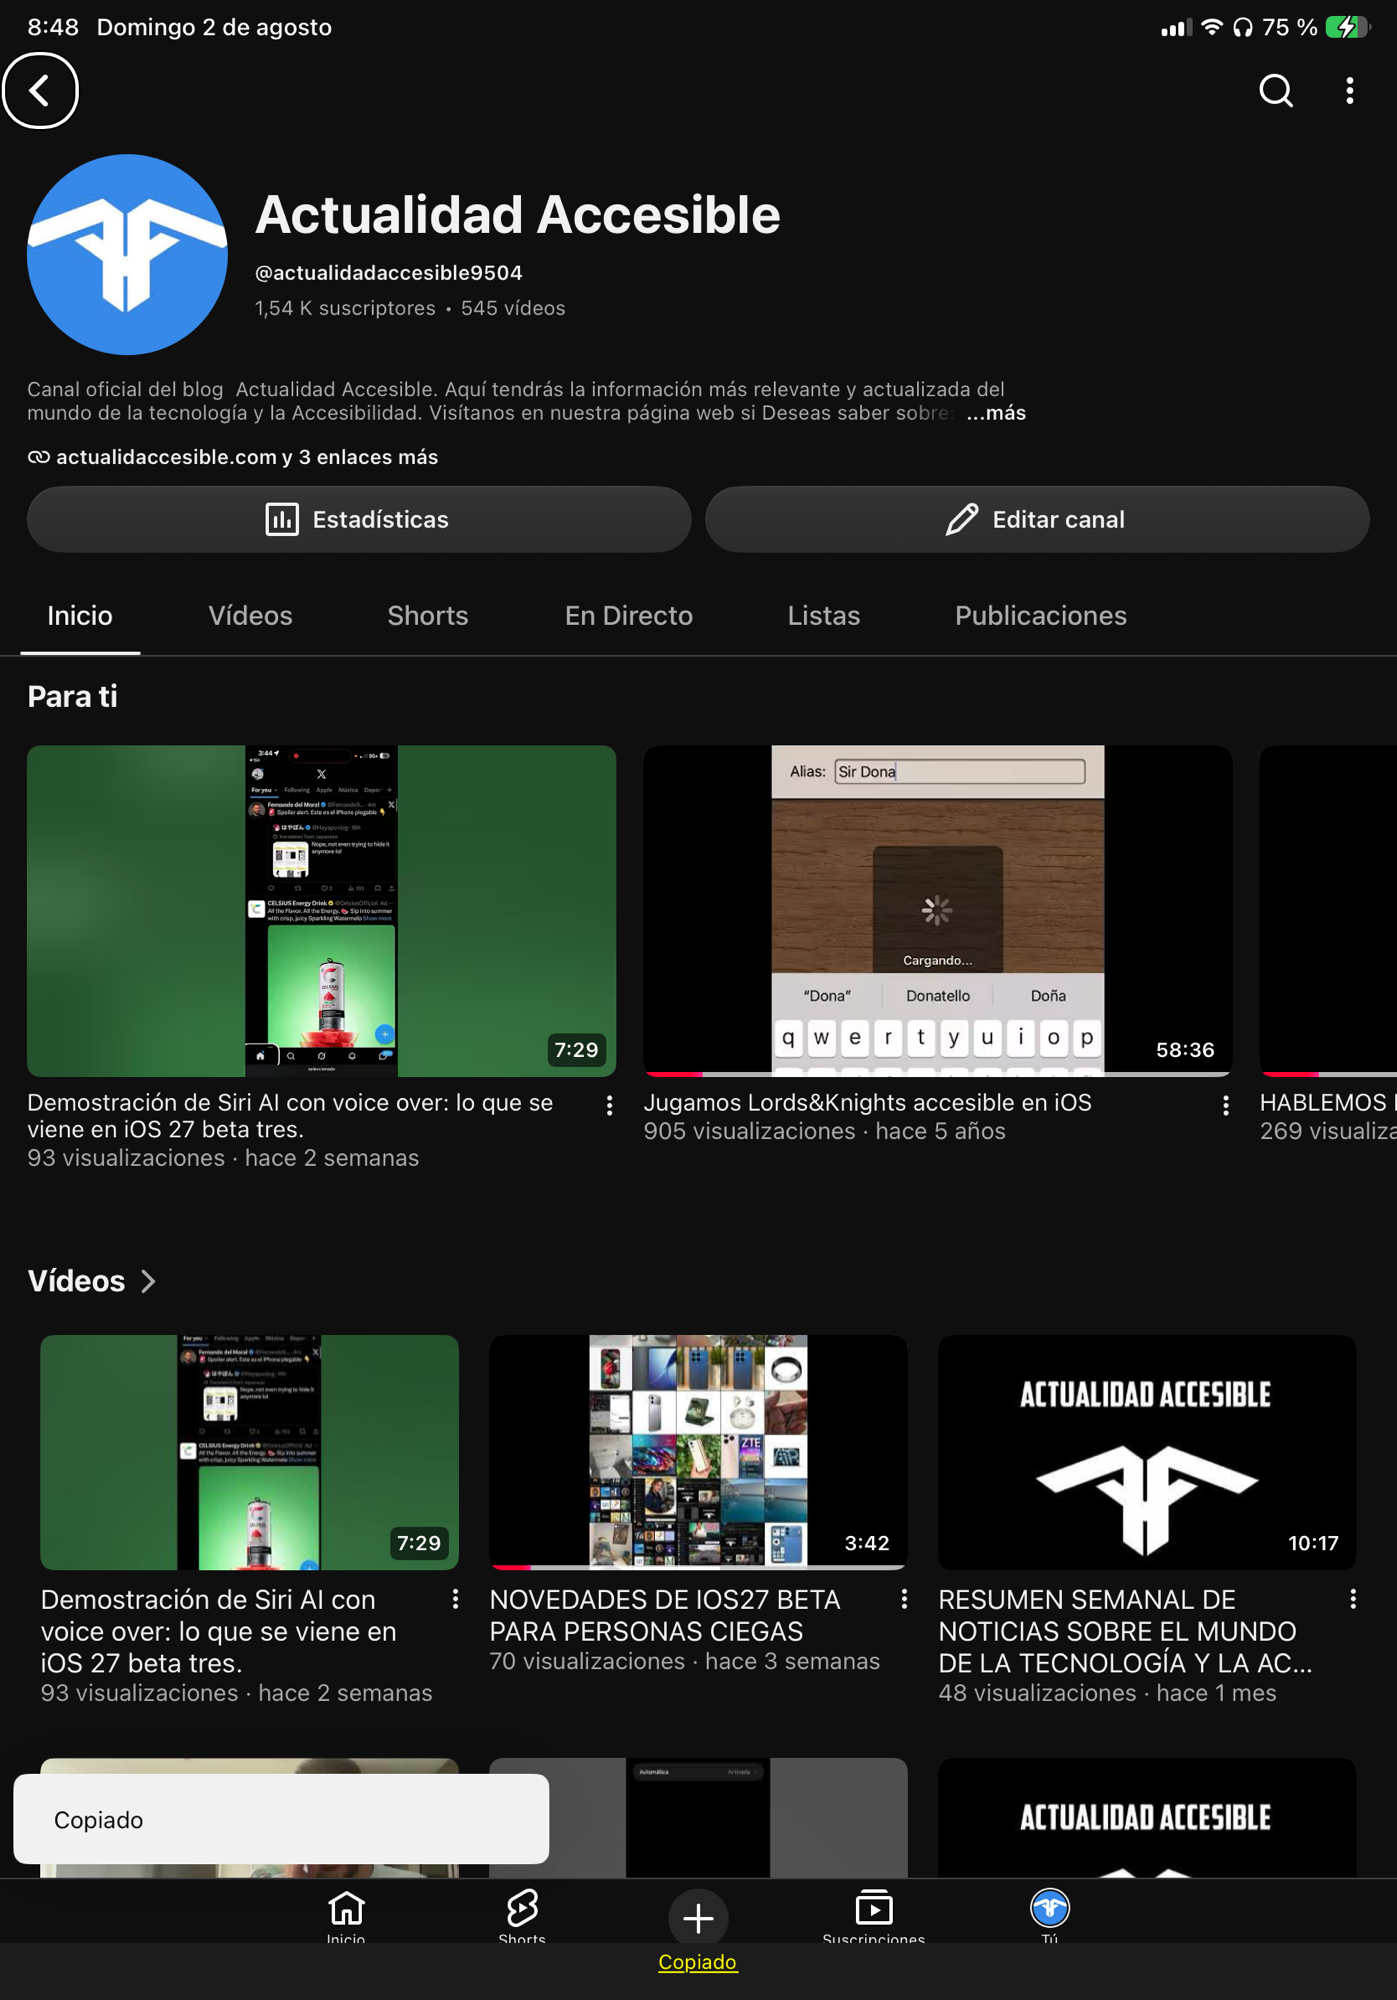Image resolution: width=1397 pixels, height=2000 pixels.
Task: Open RESUMEN SEMANAL DE NOTICIAS video title
Action: coord(1125,1631)
